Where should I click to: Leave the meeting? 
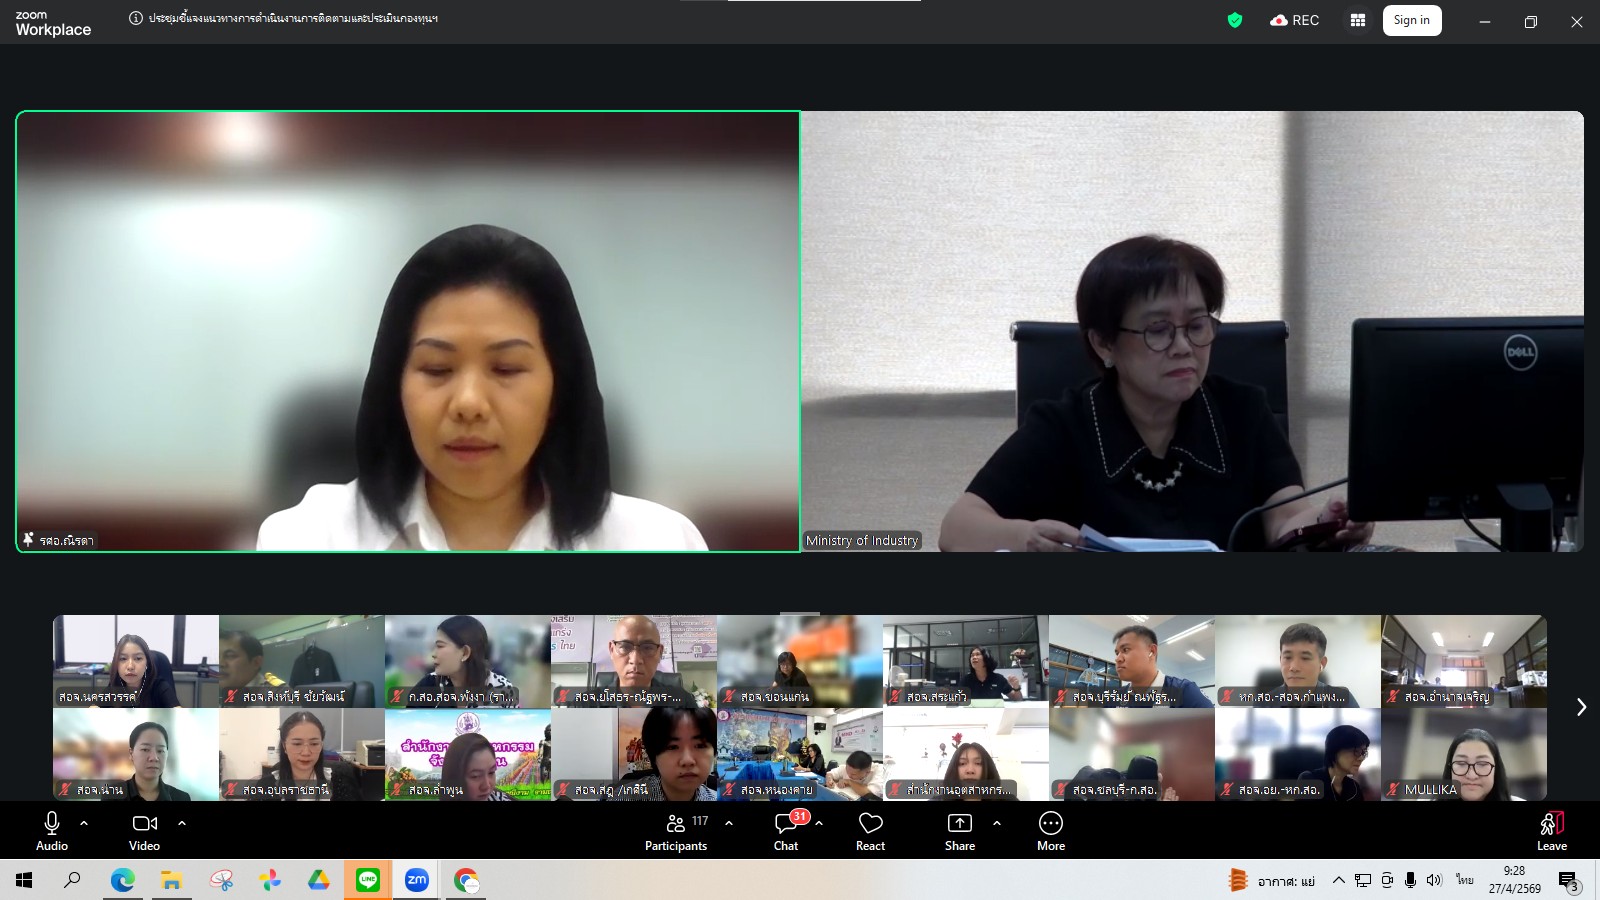pyautogui.click(x=1551, y=831)
